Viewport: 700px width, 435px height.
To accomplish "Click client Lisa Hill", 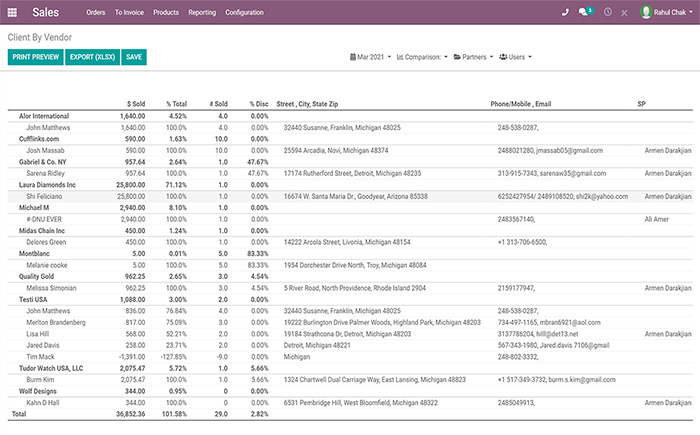I will pyautogui.click(x=38, y=334).
